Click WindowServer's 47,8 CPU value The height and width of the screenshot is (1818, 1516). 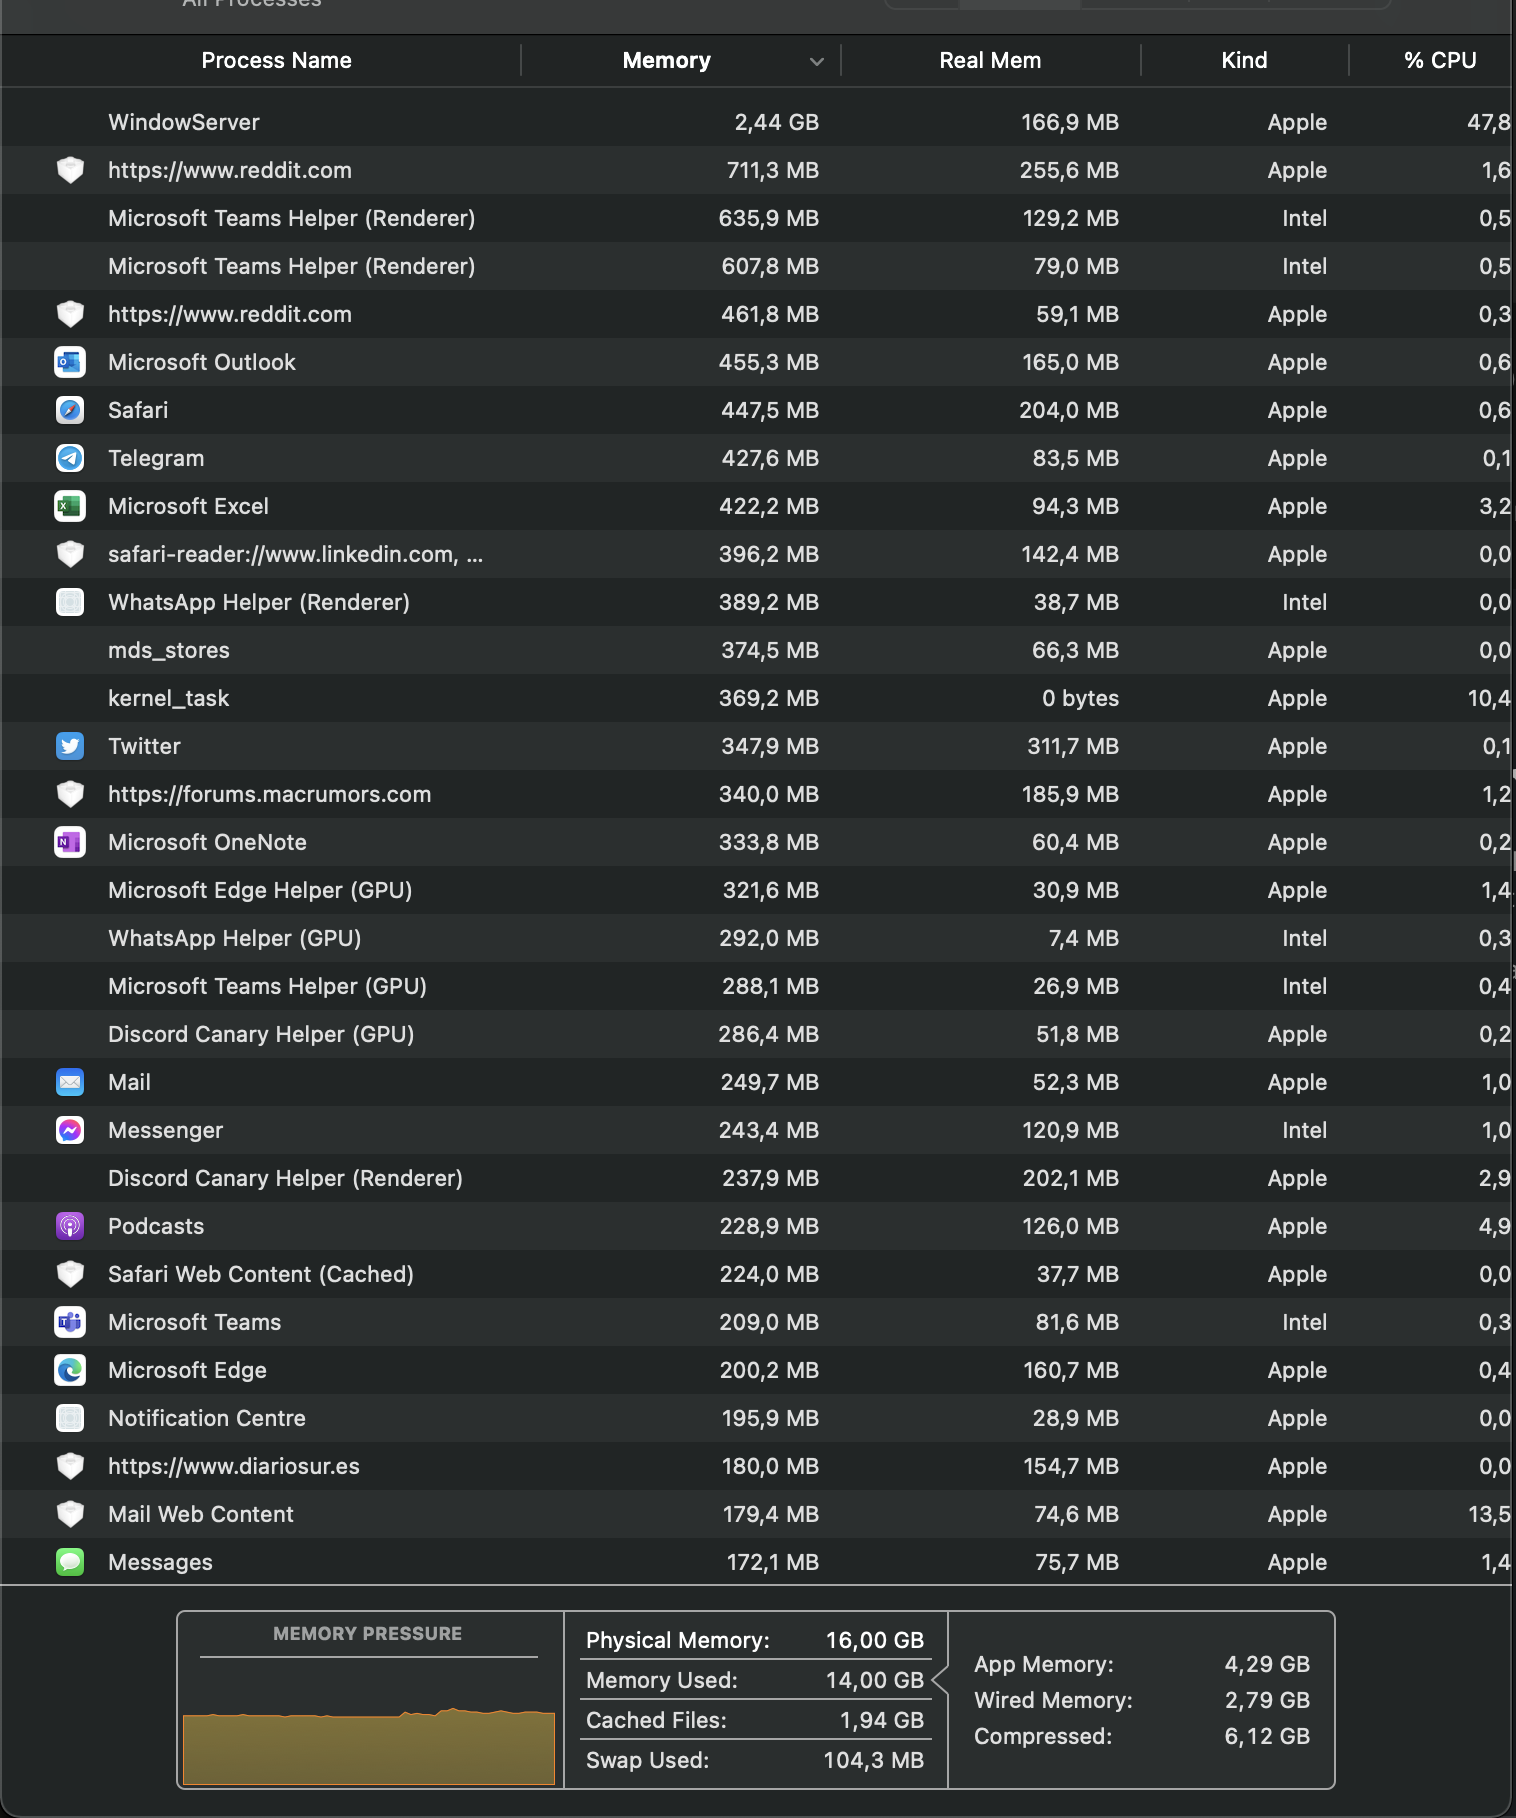point(1489,122)
